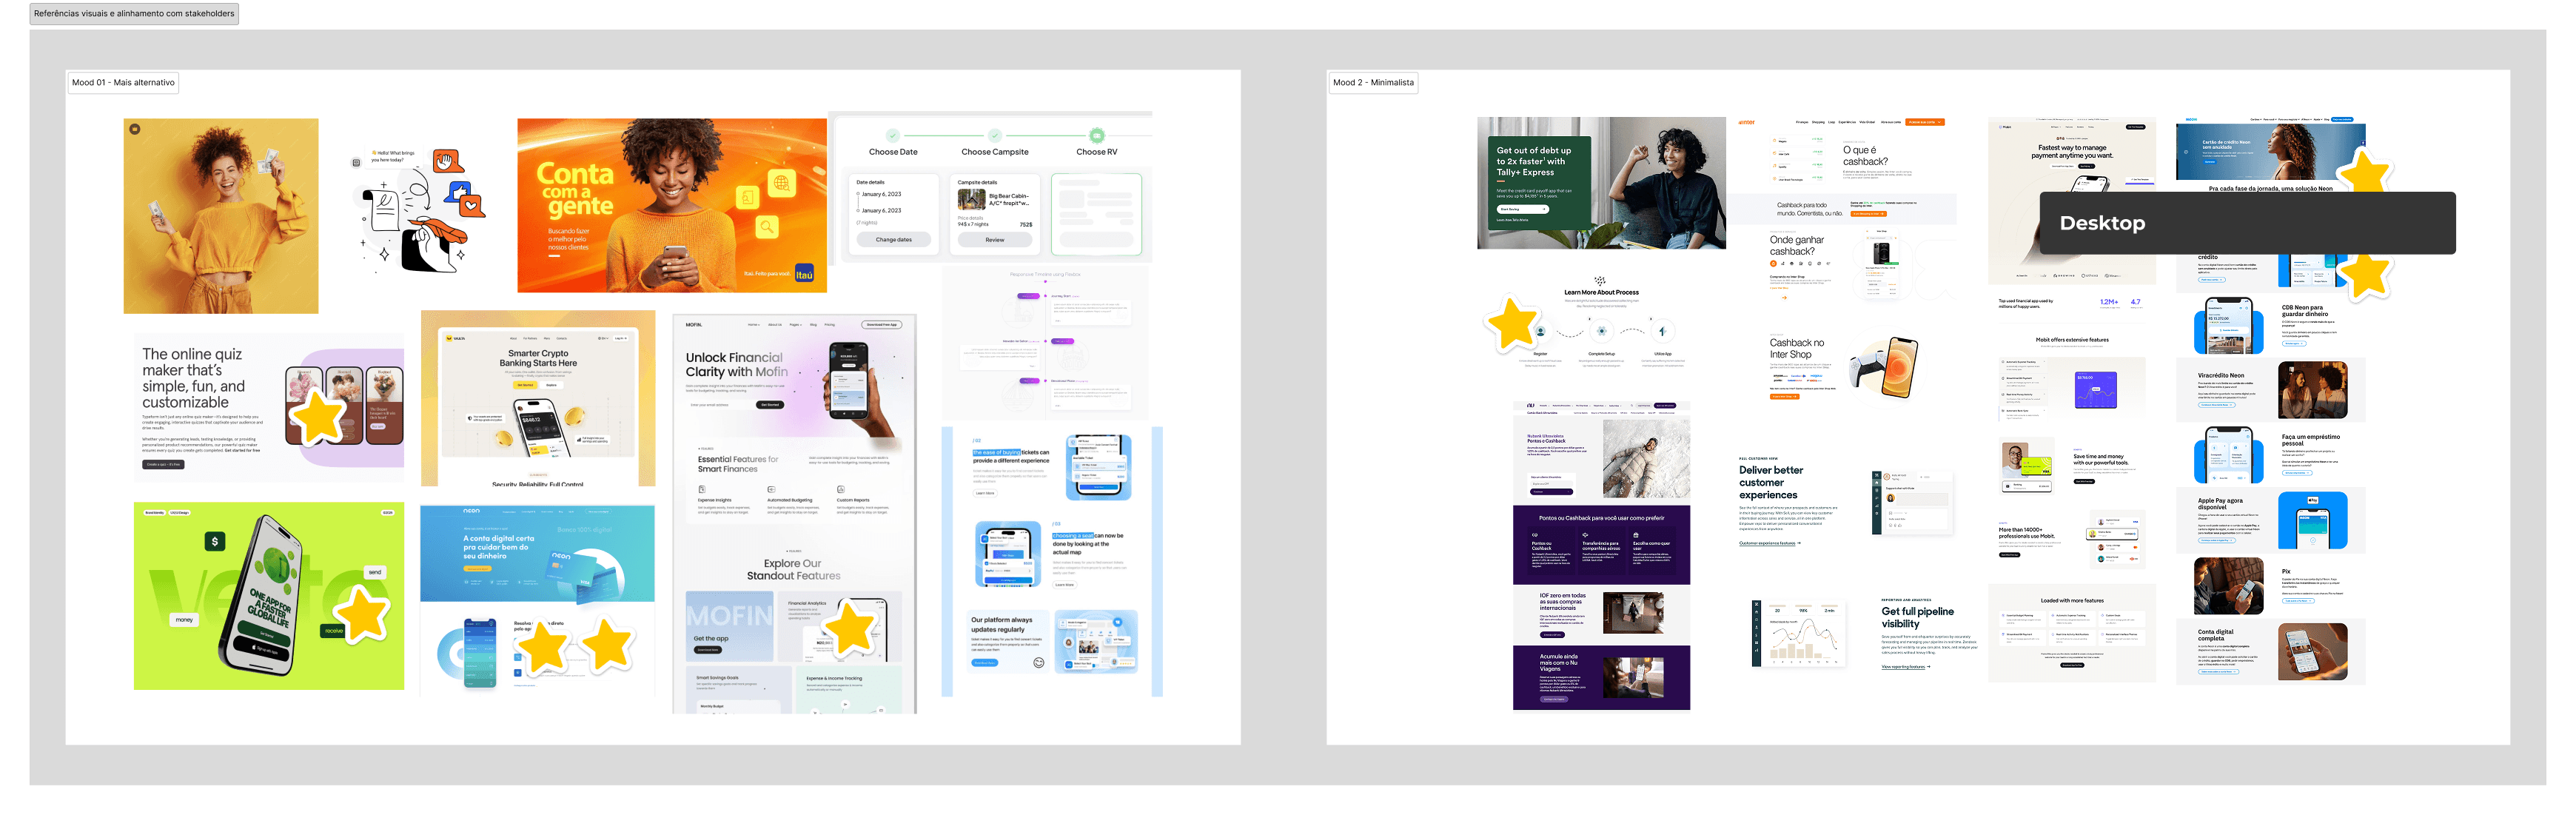Expand the Pages dropdown in Mofin navigation
This screenshot has height=815, width=2576.
[x=796, y=325]
